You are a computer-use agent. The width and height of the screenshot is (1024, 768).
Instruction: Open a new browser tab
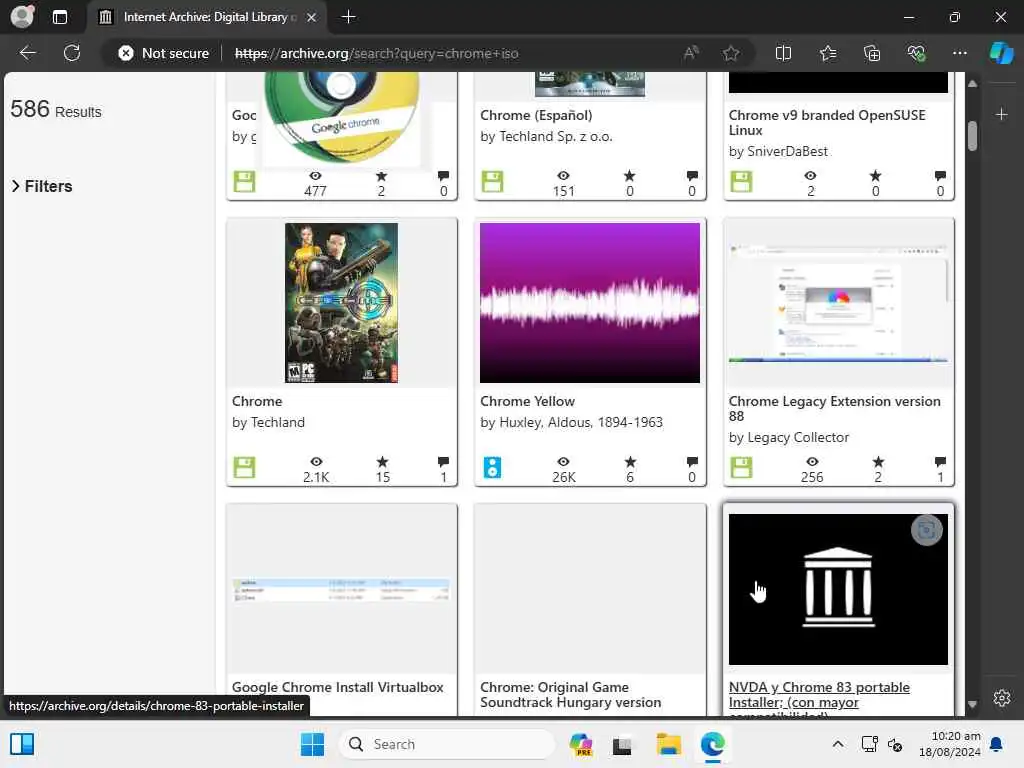point(348,17)
